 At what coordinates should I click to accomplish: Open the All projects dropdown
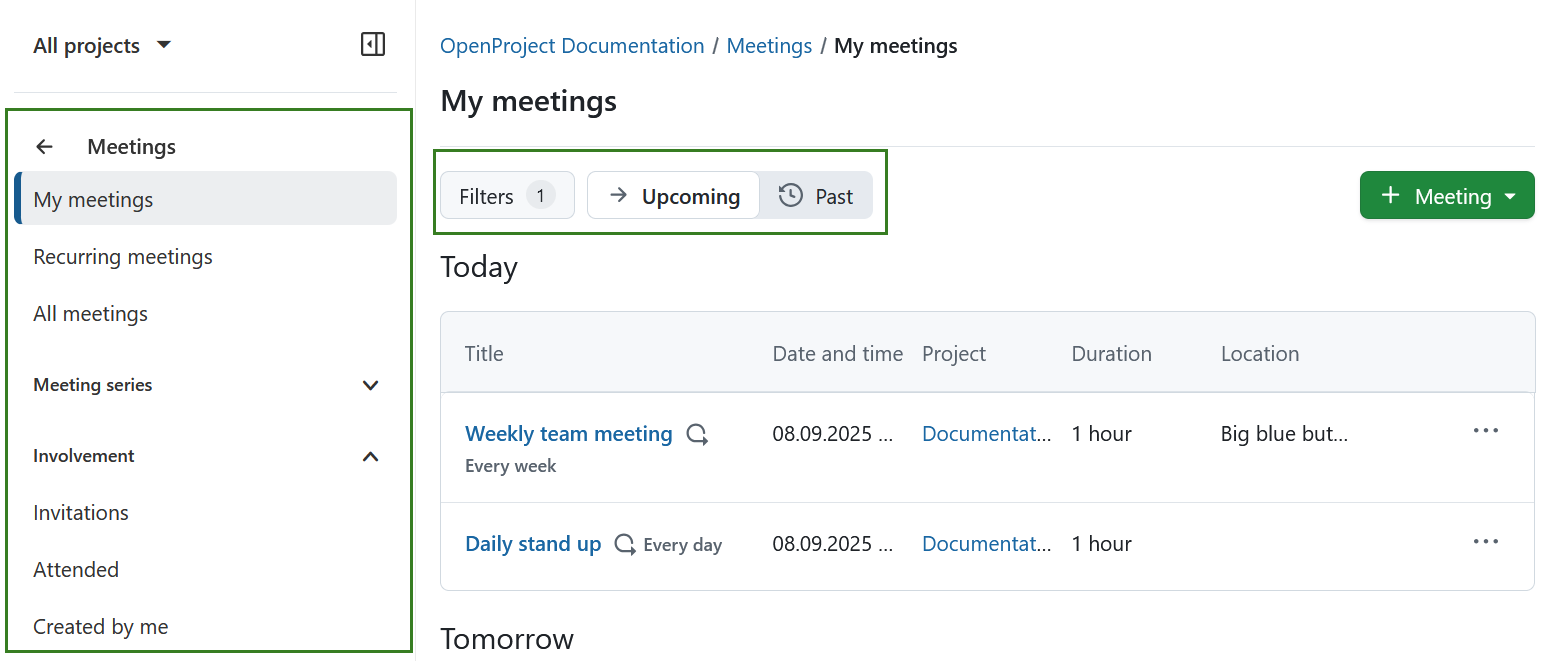tap(100, 44)
